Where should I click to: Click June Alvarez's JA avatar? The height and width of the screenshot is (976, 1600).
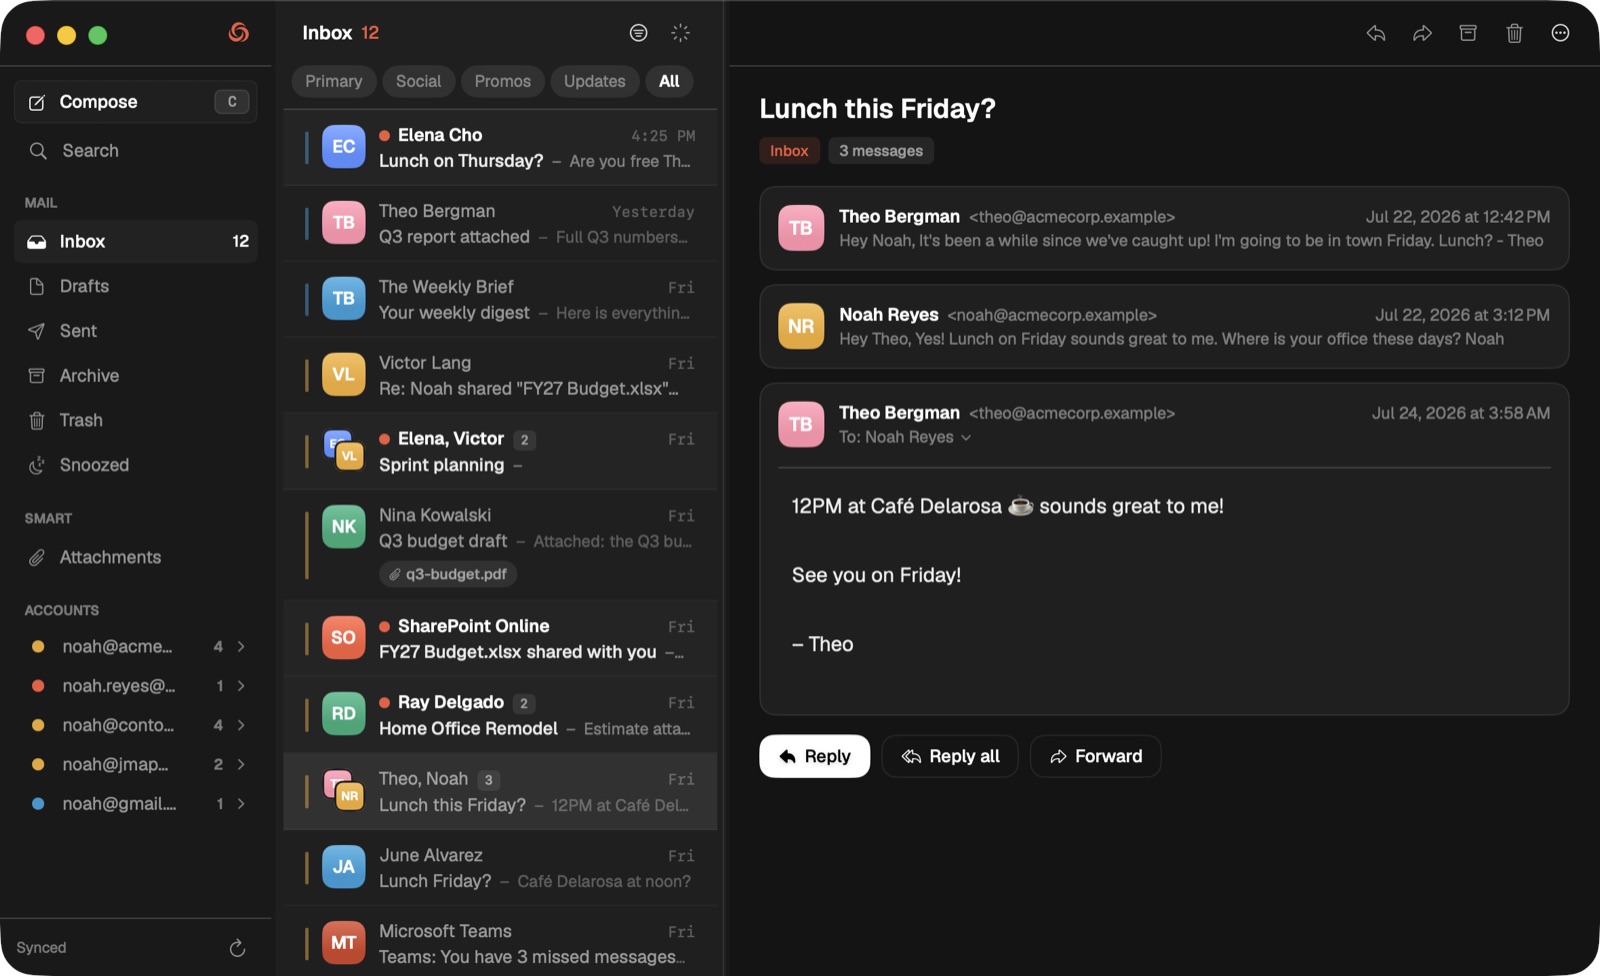[x=343, y=867]
